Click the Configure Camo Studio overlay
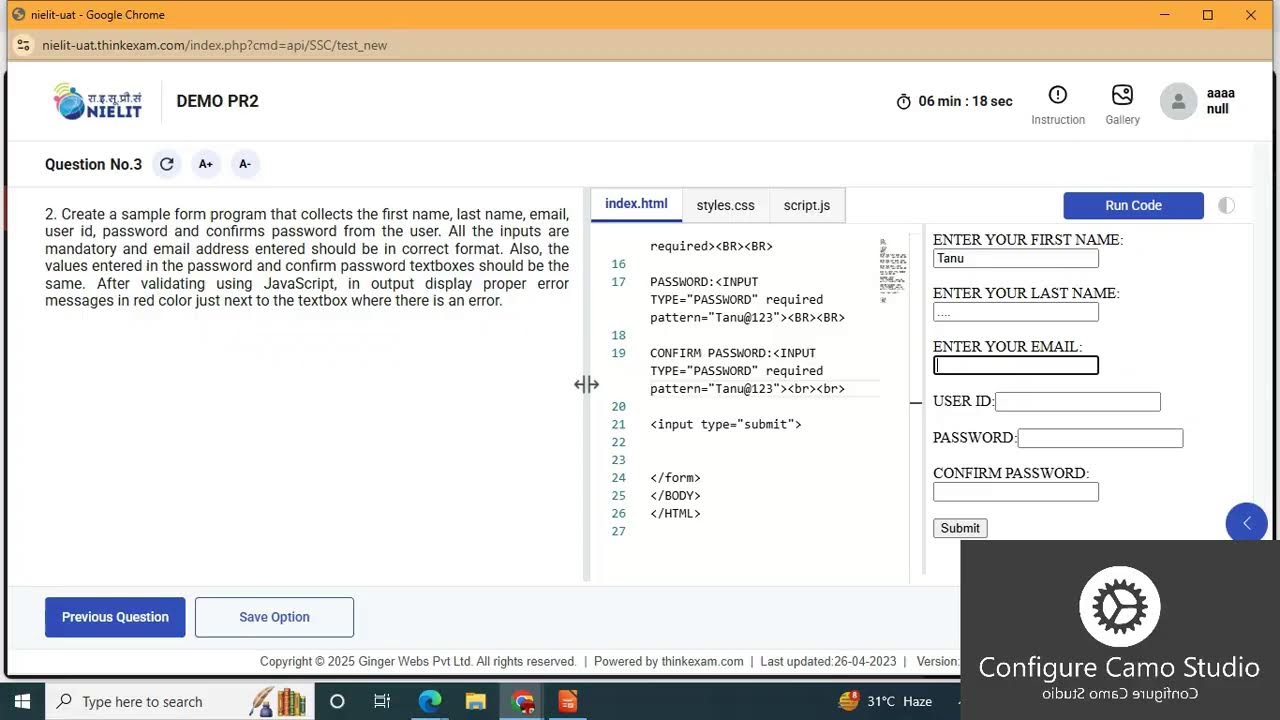 tap(1119, 631)
